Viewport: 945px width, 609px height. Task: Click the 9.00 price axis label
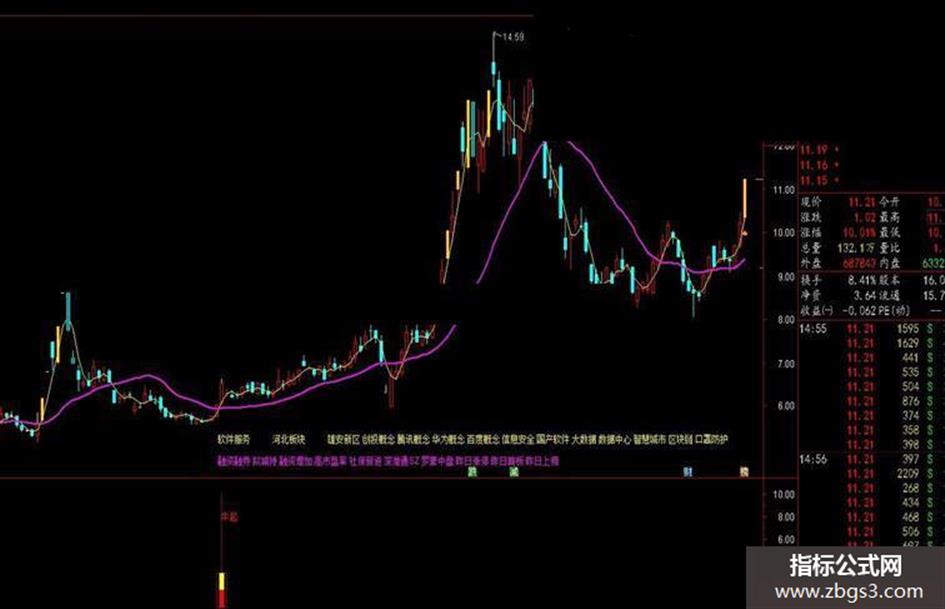tap(786, 277)
